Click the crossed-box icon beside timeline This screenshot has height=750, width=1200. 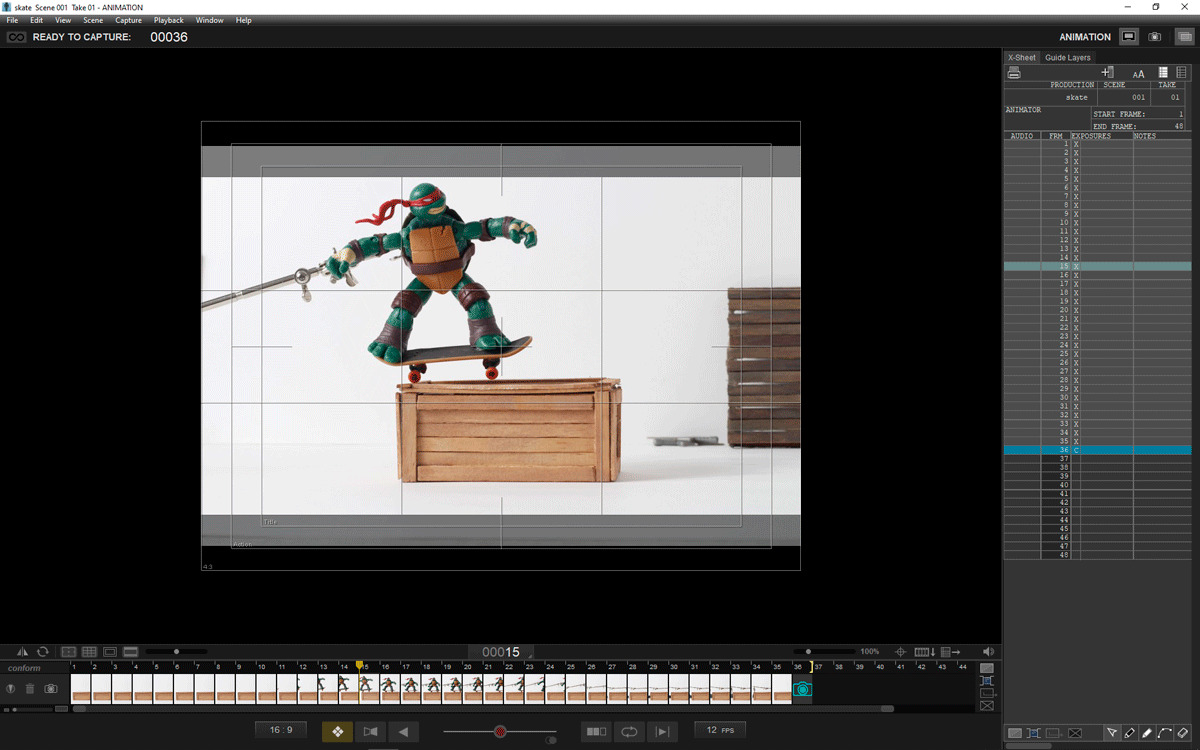987,706
